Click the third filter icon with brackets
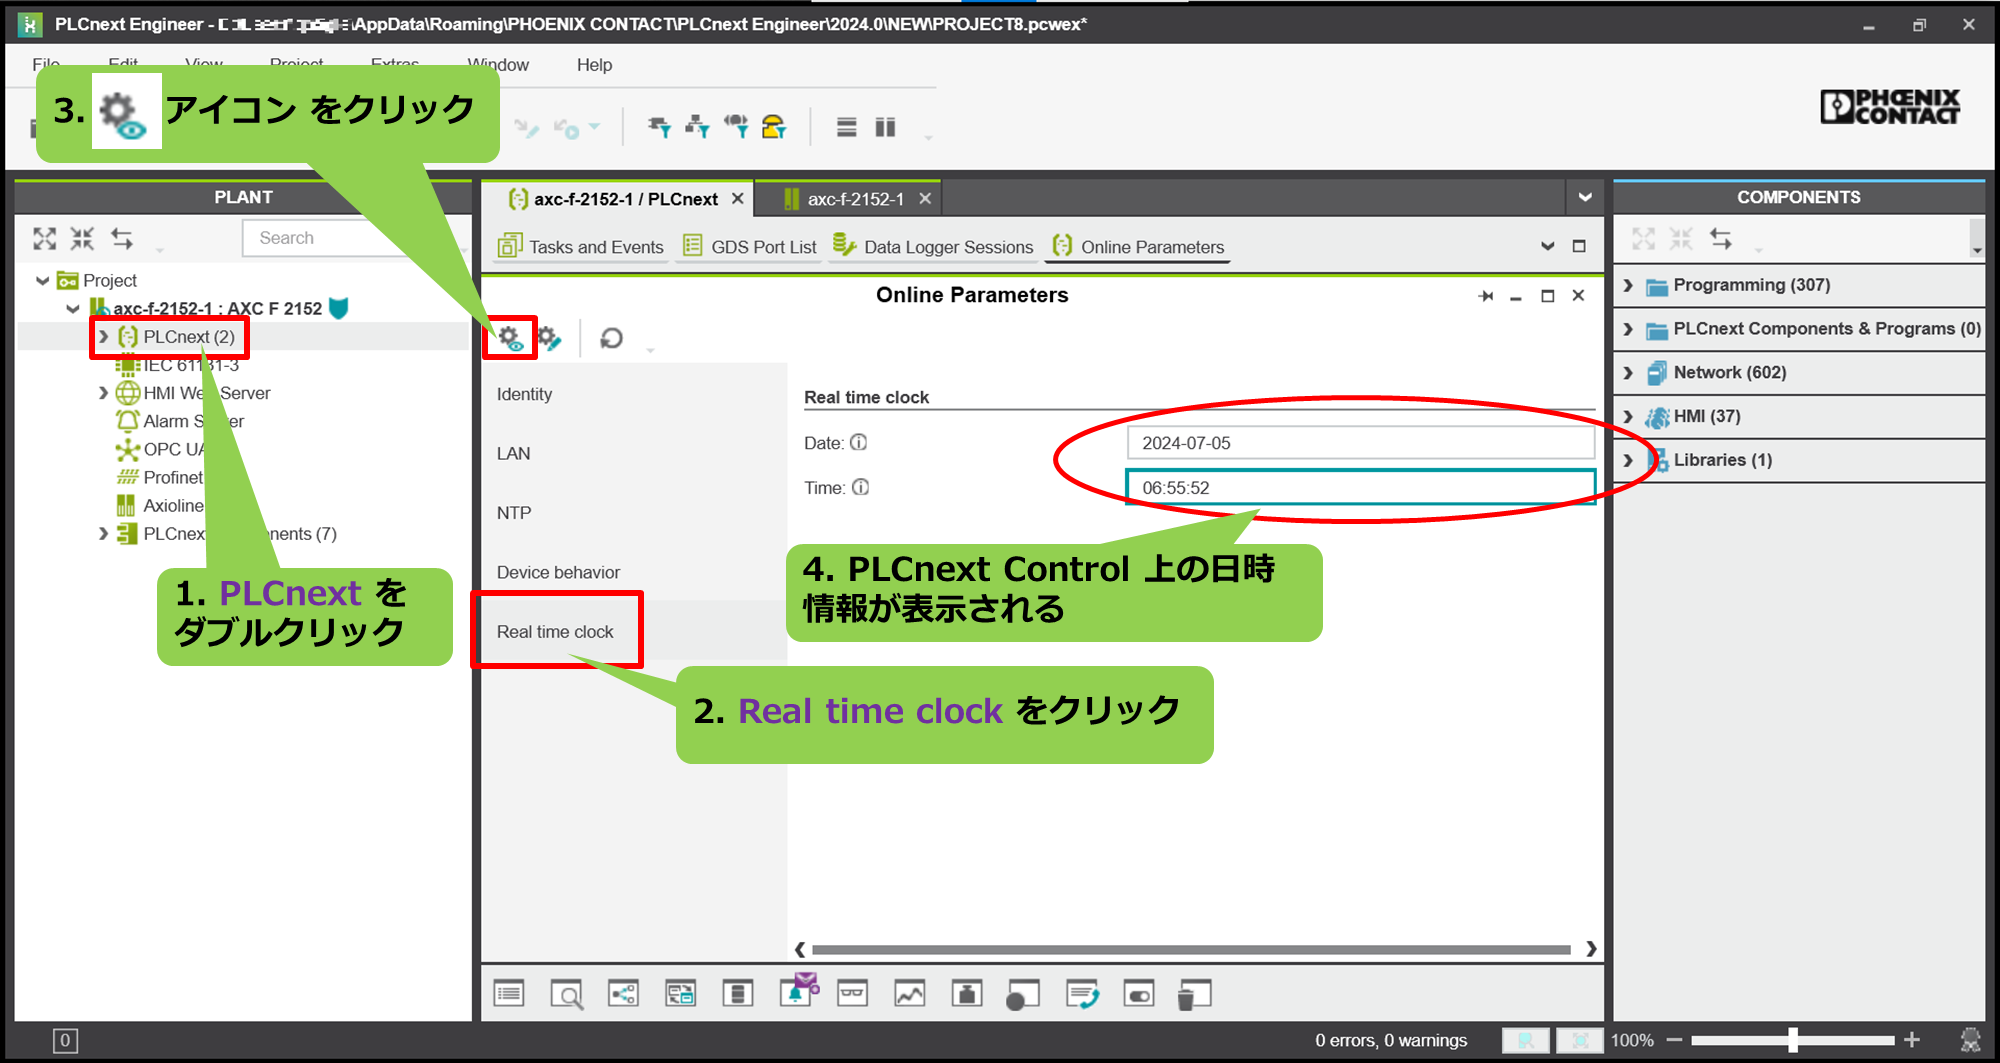Image resolution: width=2000 pixels, height=1063 pixels. [x=736, y=127]
